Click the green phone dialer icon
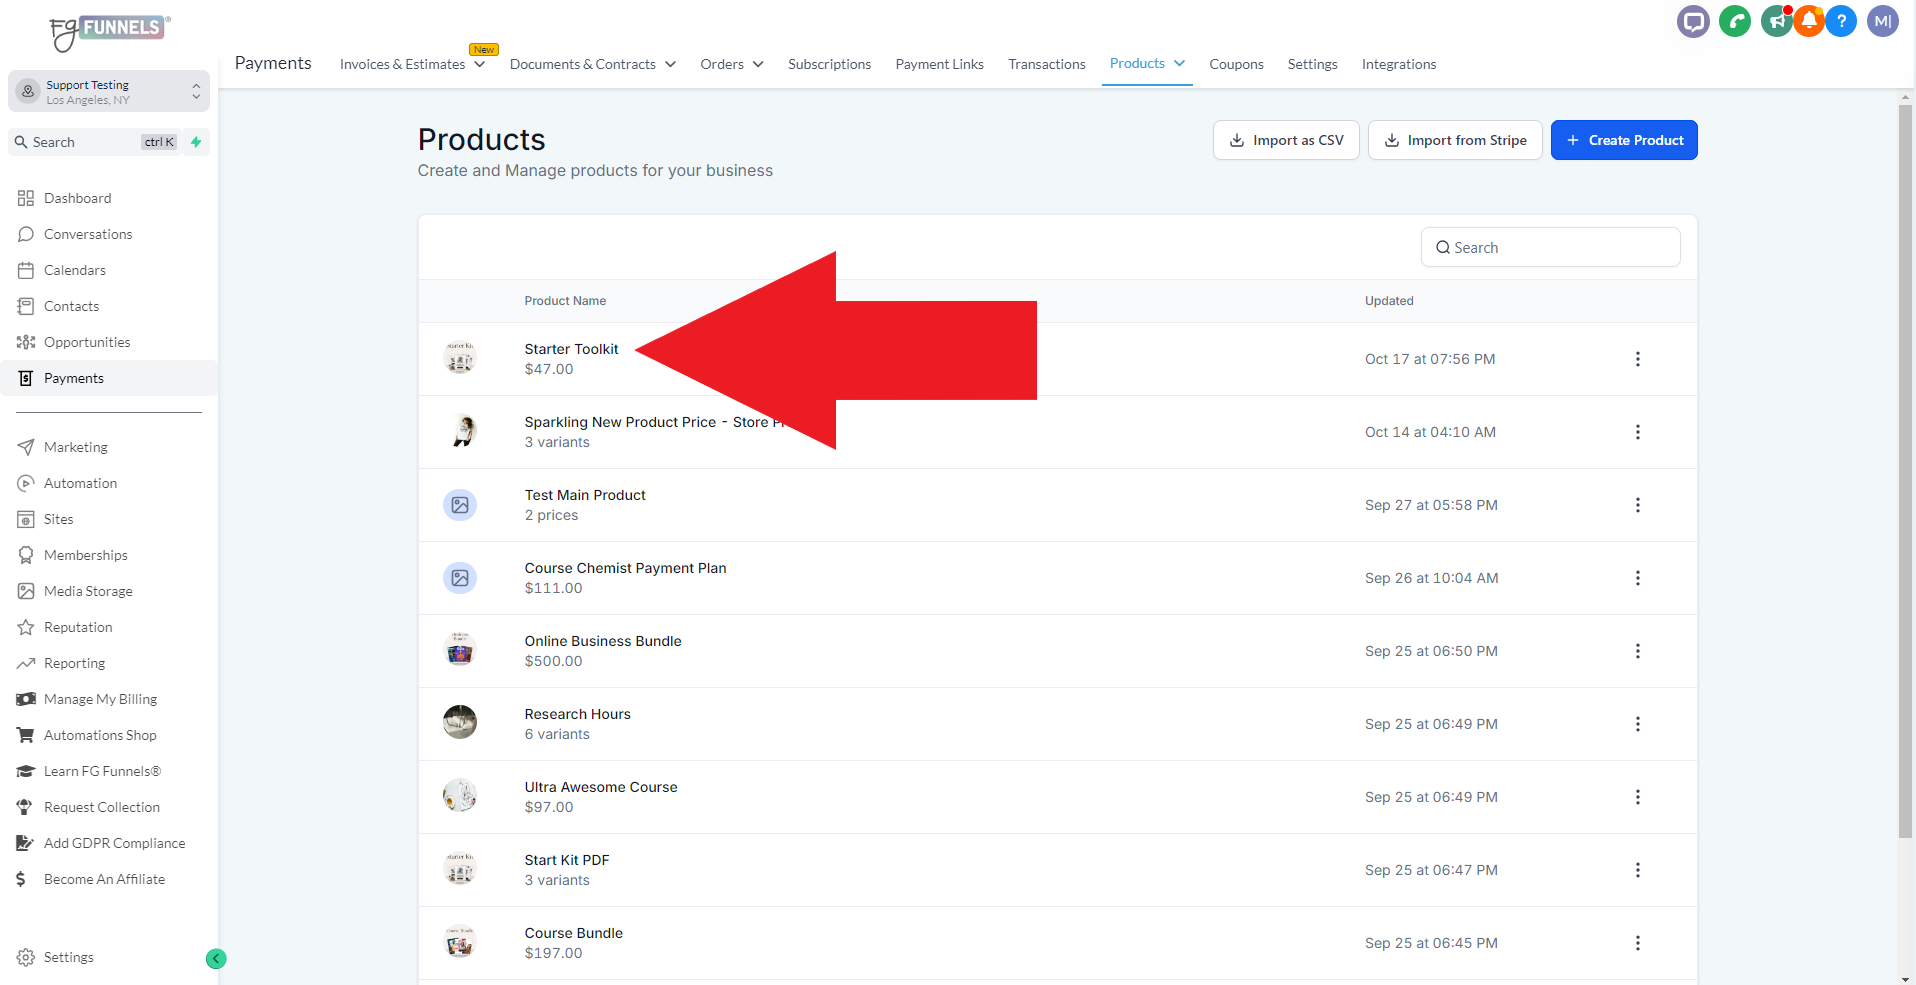Screen dimensions: 1916x985 (x=1735, y=21)
